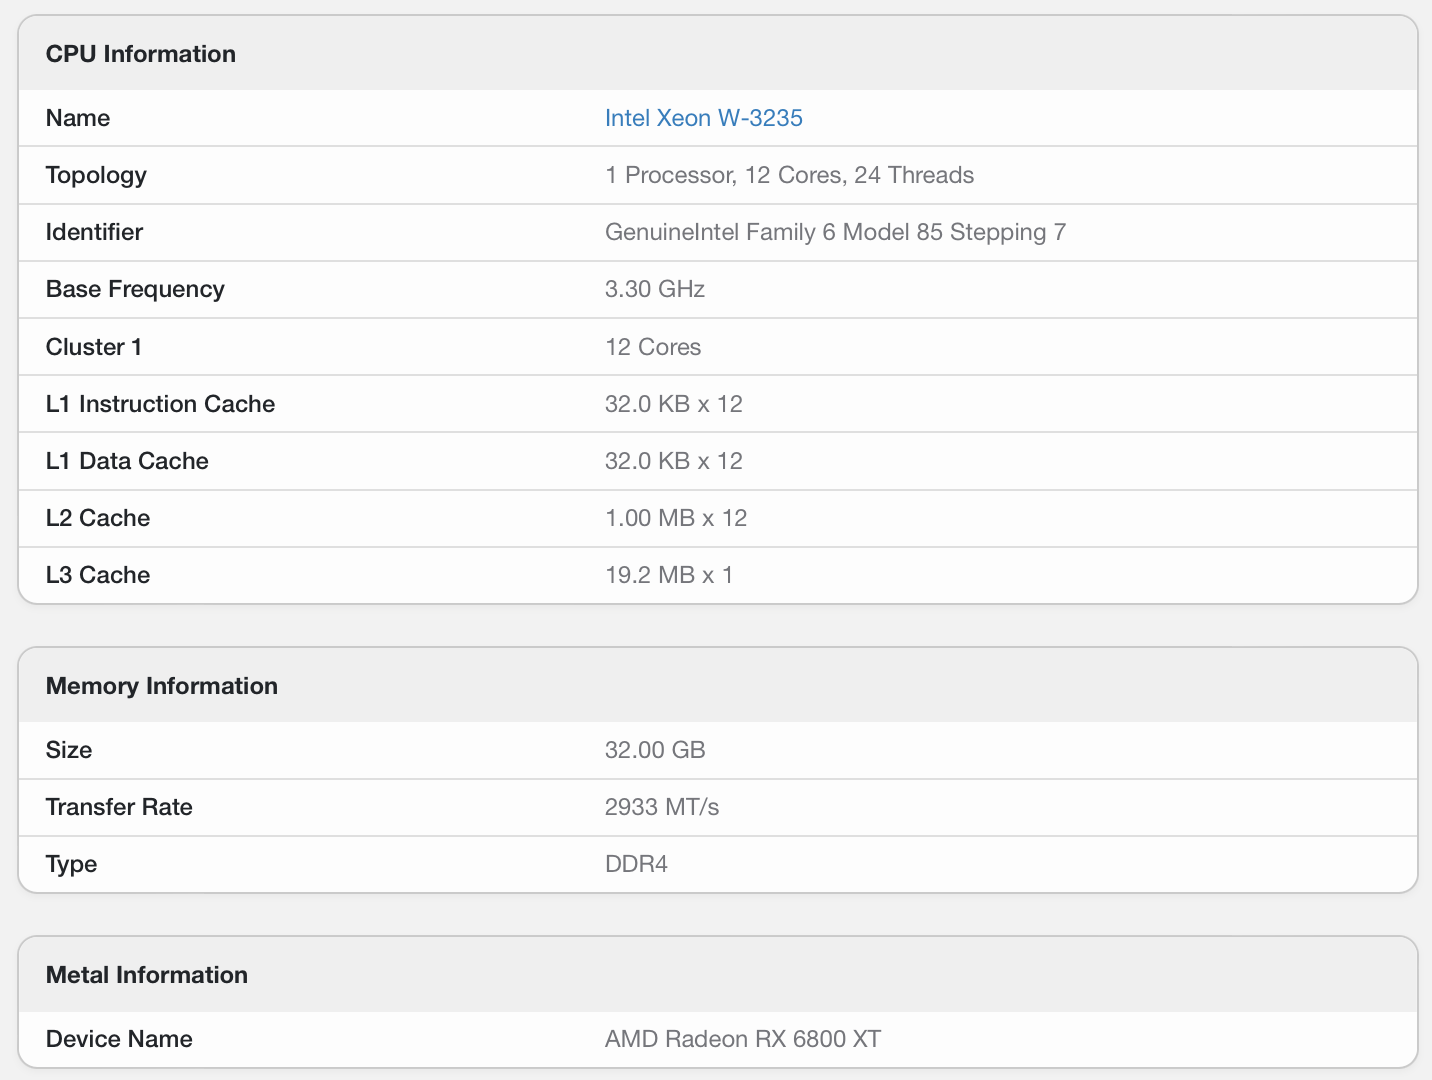
Task: Select '1 Processor, 12 Cores, 24 Threads'
Action: [789, 175]
